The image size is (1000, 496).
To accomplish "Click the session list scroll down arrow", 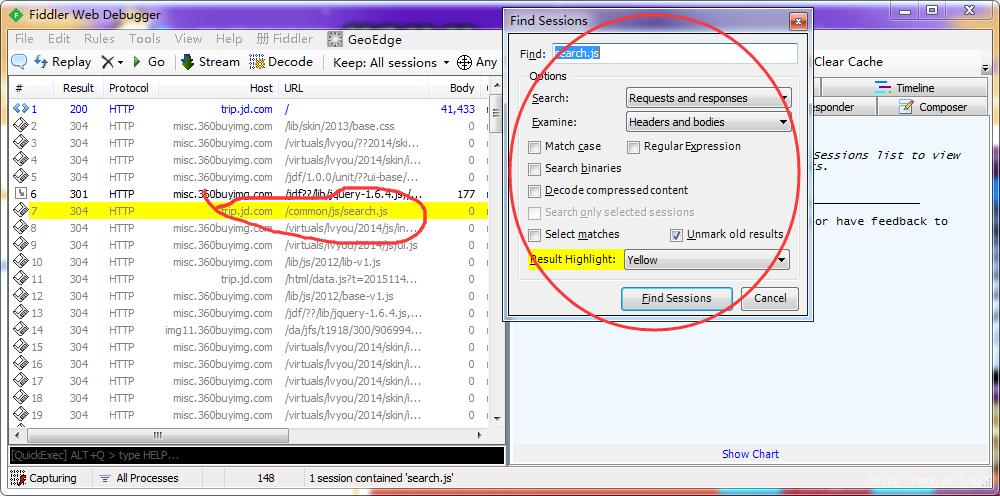I will tap(496, 419).
